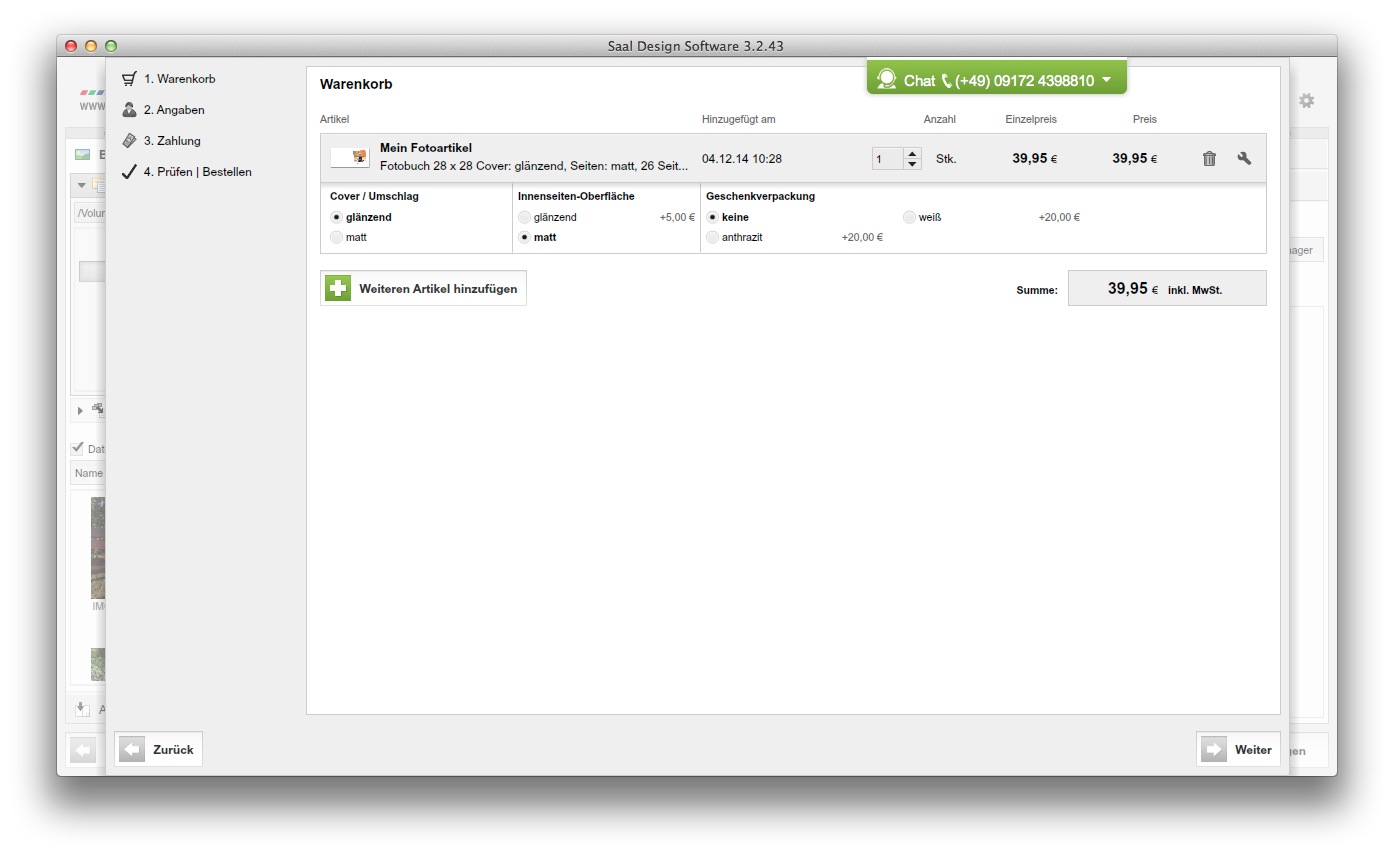
Task: Expand the collapsed section in background window
Action: point(81,410)
